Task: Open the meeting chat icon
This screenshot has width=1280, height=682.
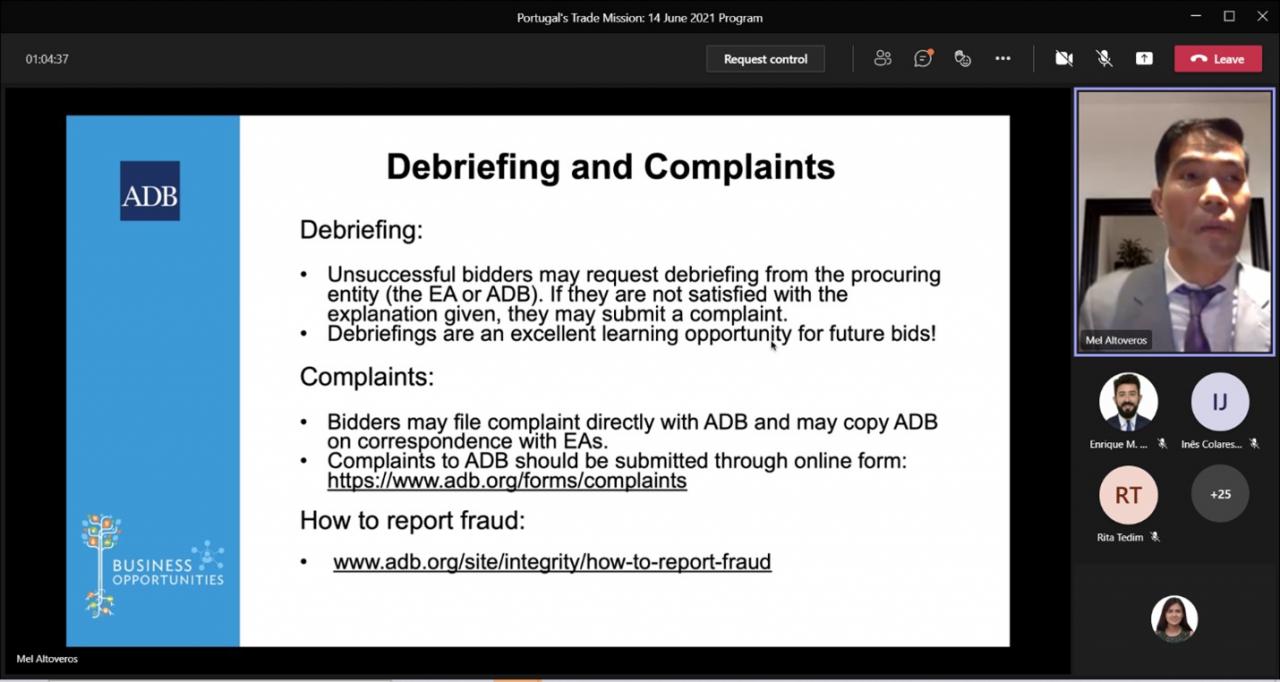Action: pos(923,59)
